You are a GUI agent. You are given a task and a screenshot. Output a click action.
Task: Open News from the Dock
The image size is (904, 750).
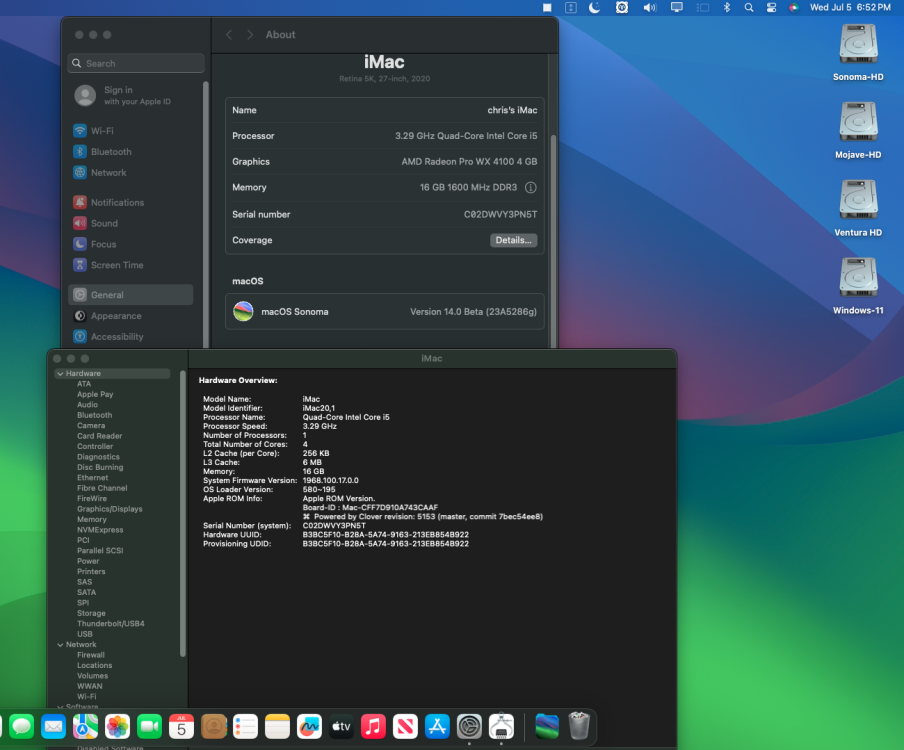[x=405, y=726]
